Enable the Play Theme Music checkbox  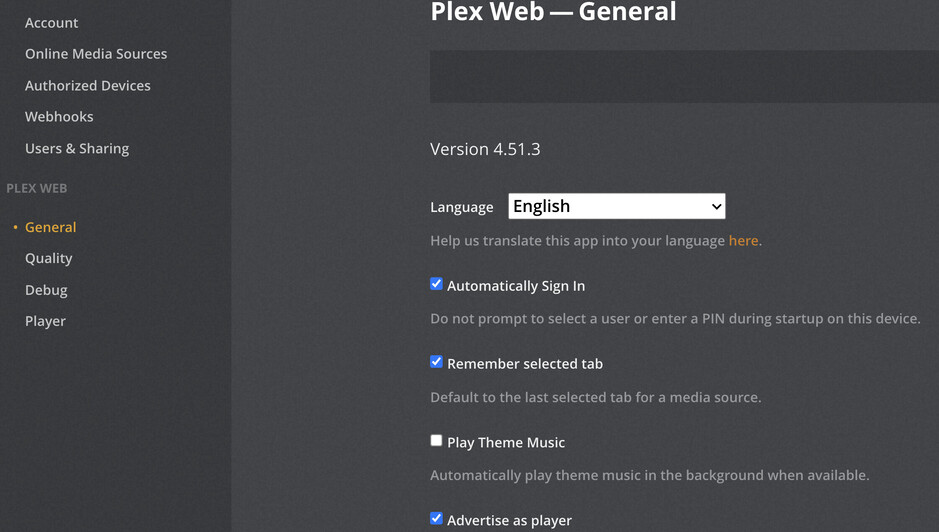click(437, 440)
